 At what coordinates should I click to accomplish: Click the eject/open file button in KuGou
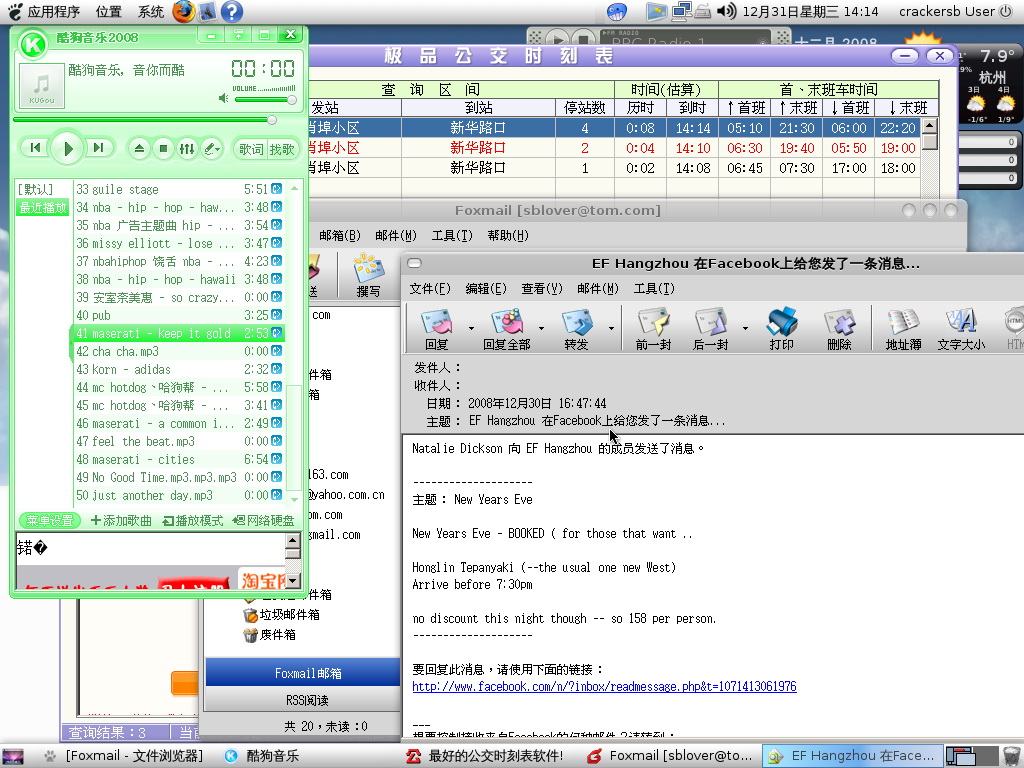139,149
